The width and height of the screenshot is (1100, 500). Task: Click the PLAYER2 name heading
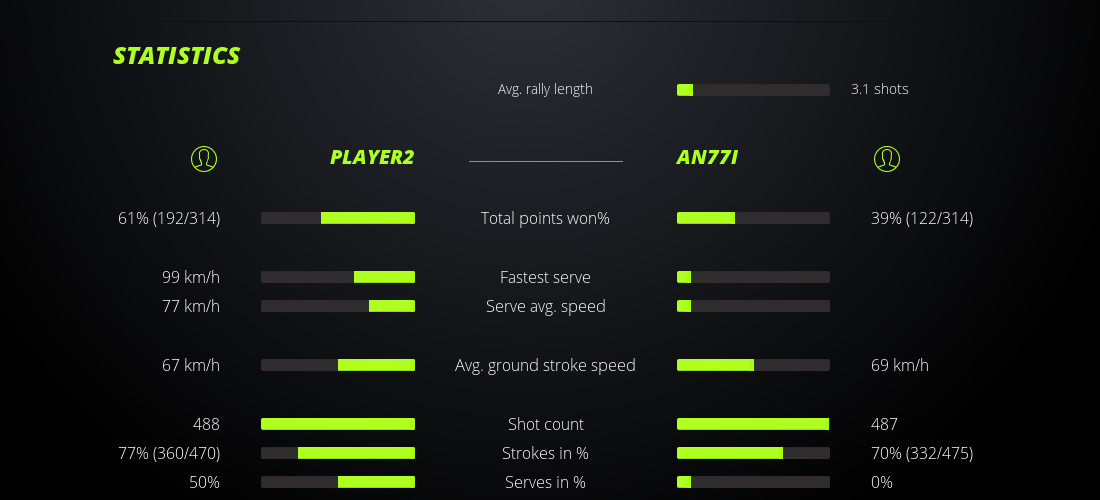371,157
